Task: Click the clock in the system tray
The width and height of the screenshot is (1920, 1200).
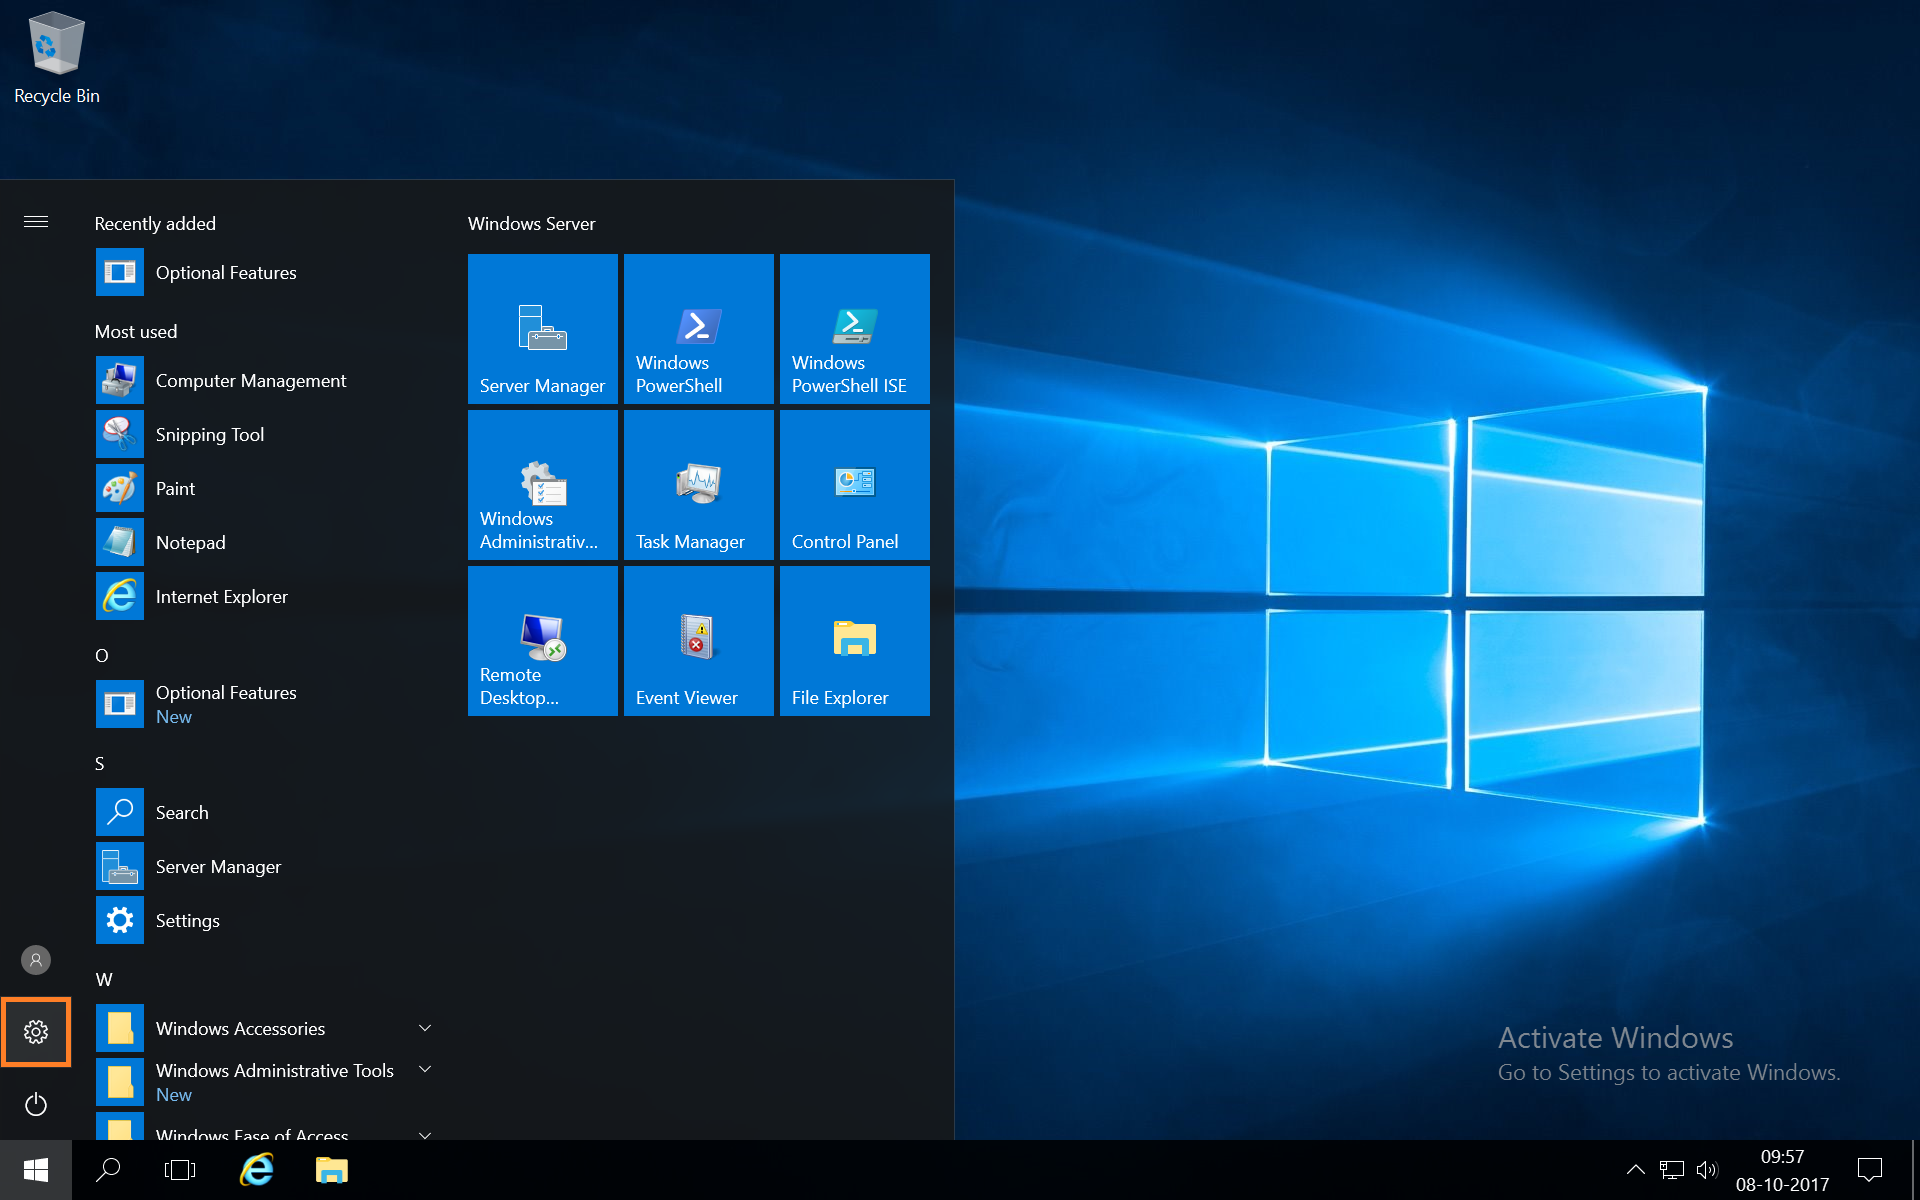Action: tap(1784, 1169)
